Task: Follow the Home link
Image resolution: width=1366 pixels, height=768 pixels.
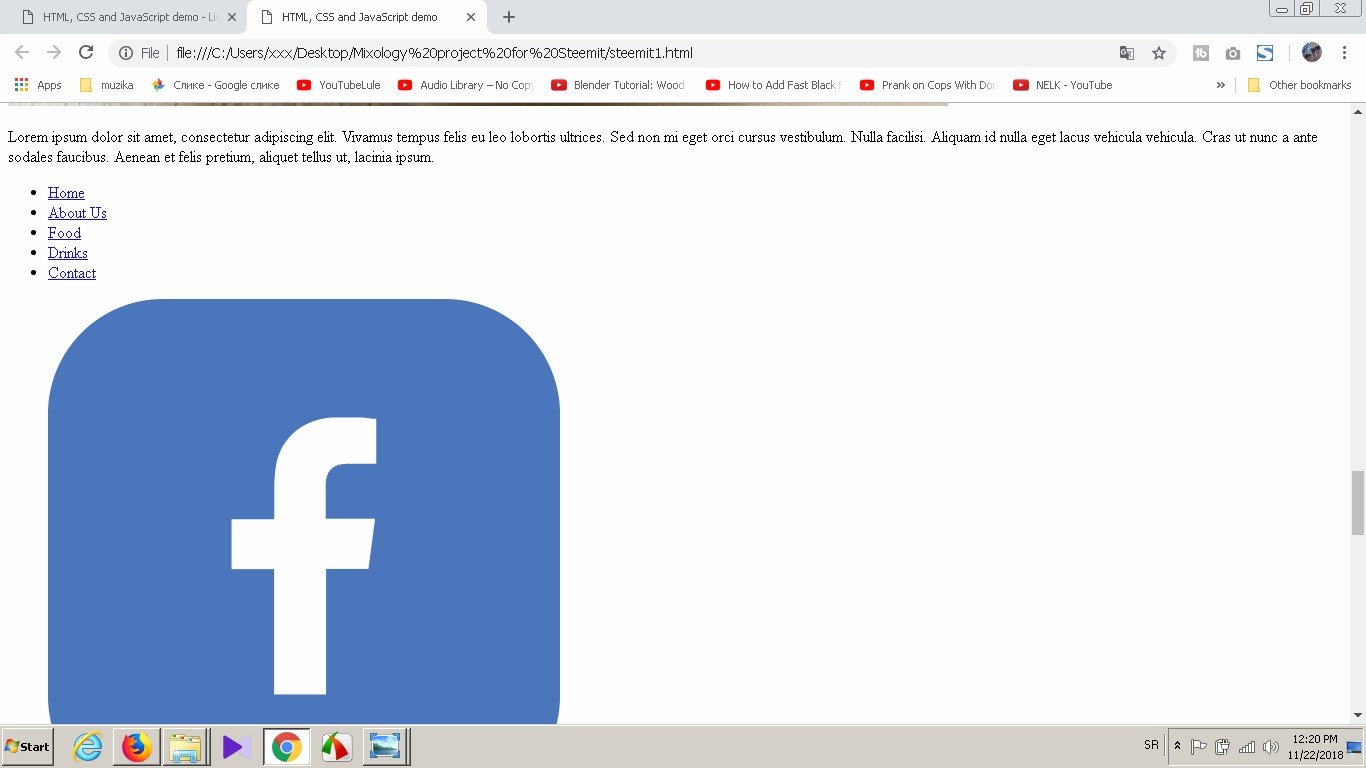Action: 66,193
